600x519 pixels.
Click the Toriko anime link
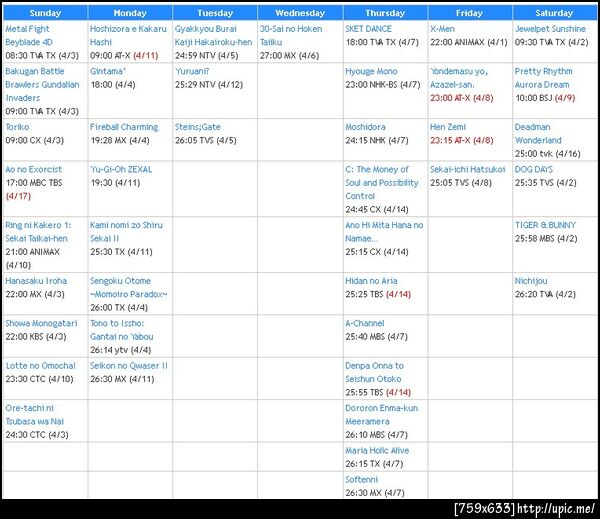[x=17, y=127]
